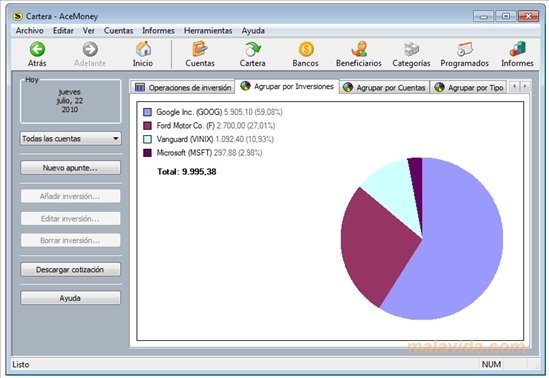This screenshot has height=378, width=549.
Task: Open the Ayuda menu in menu bar
Action: (x=253, y=31)
